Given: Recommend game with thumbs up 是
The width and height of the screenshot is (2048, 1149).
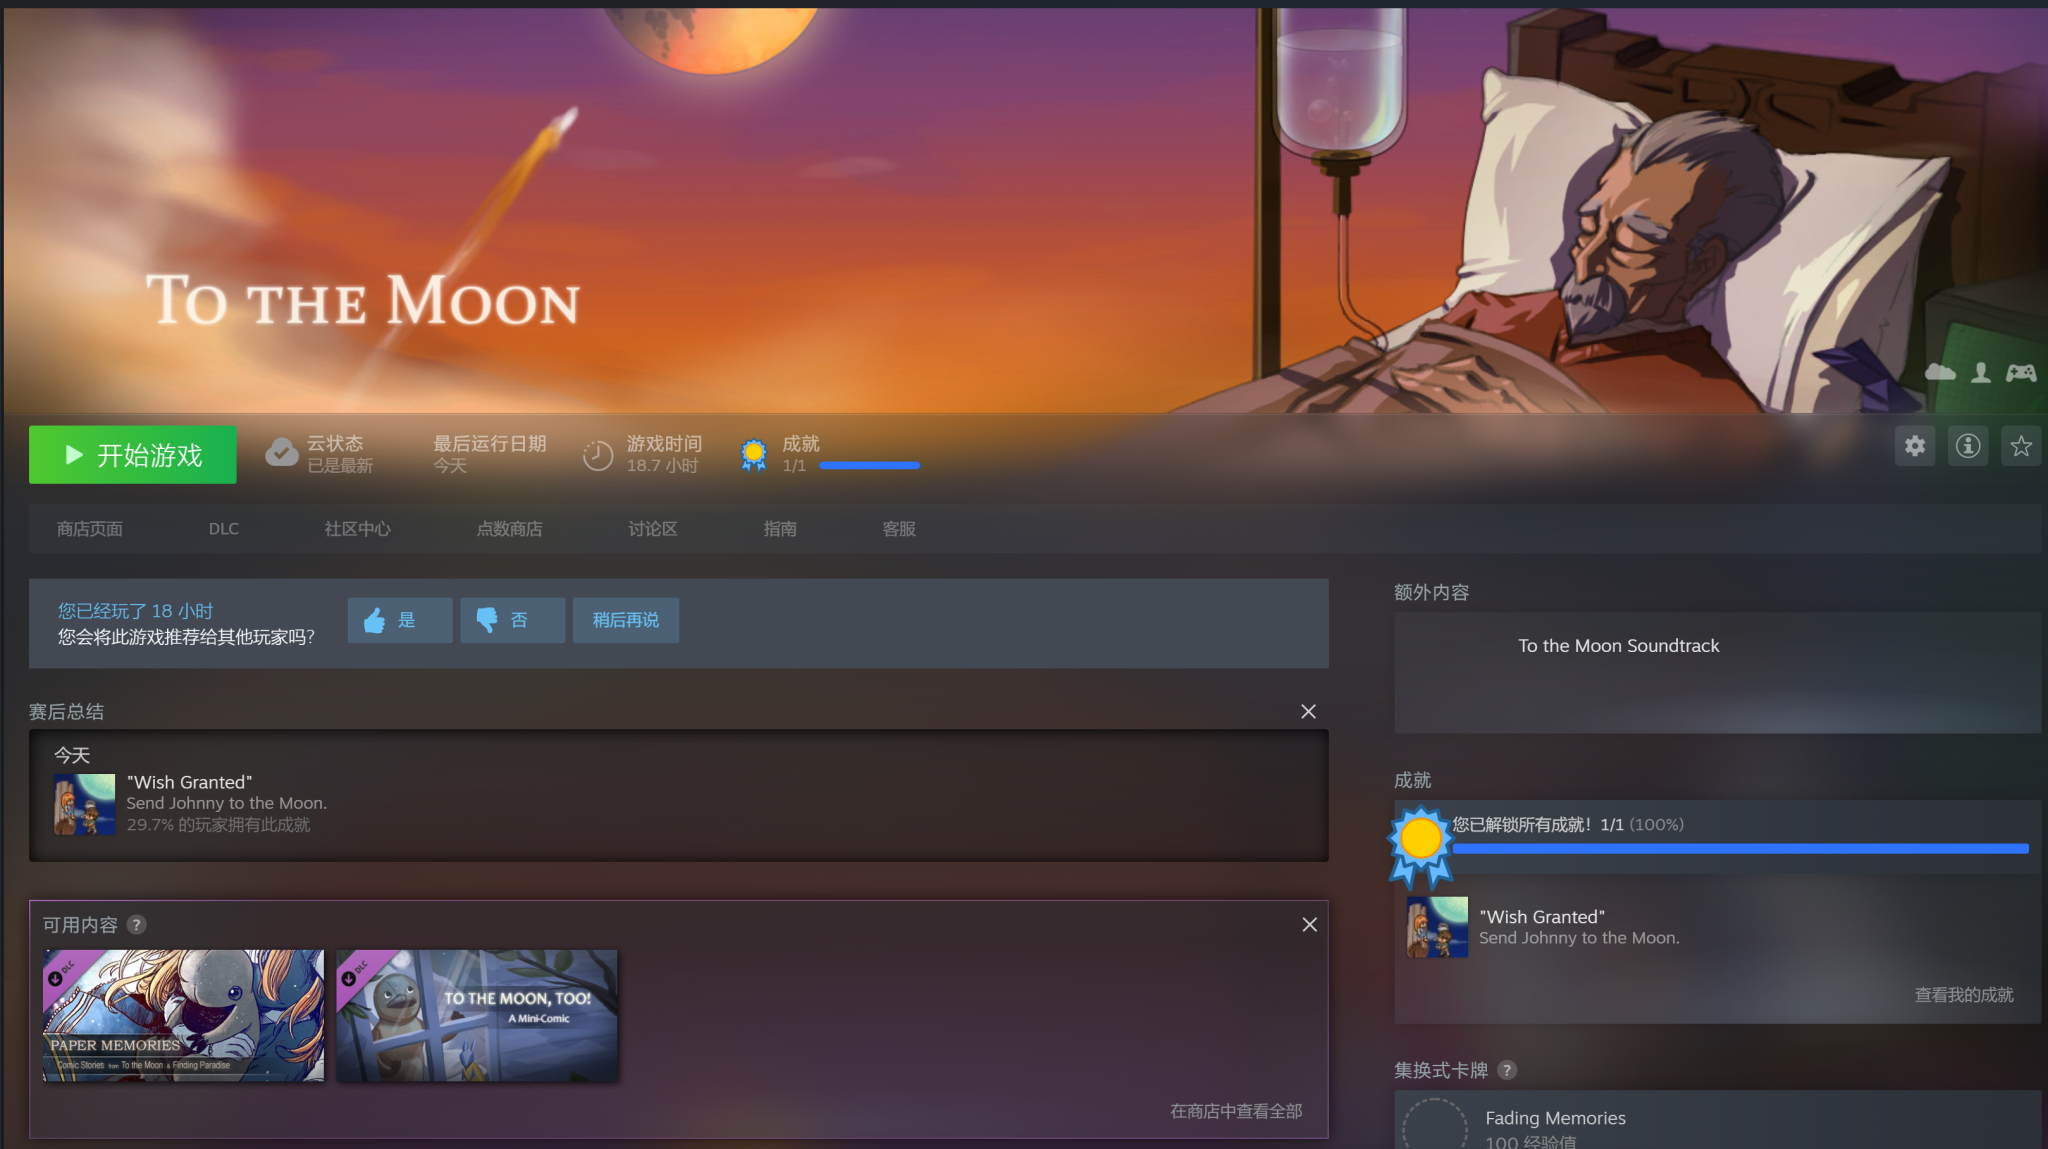Looking at the screenshot, I should pyautogui.click(x=400, y=620).
